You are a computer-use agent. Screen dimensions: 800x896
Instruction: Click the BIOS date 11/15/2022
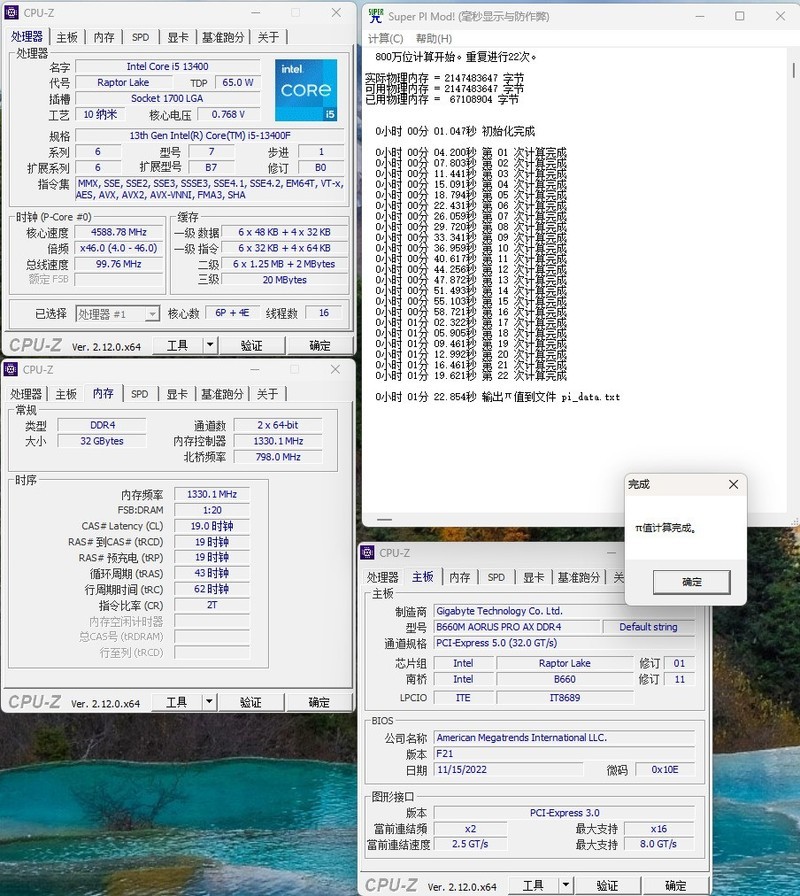(508, 770)
